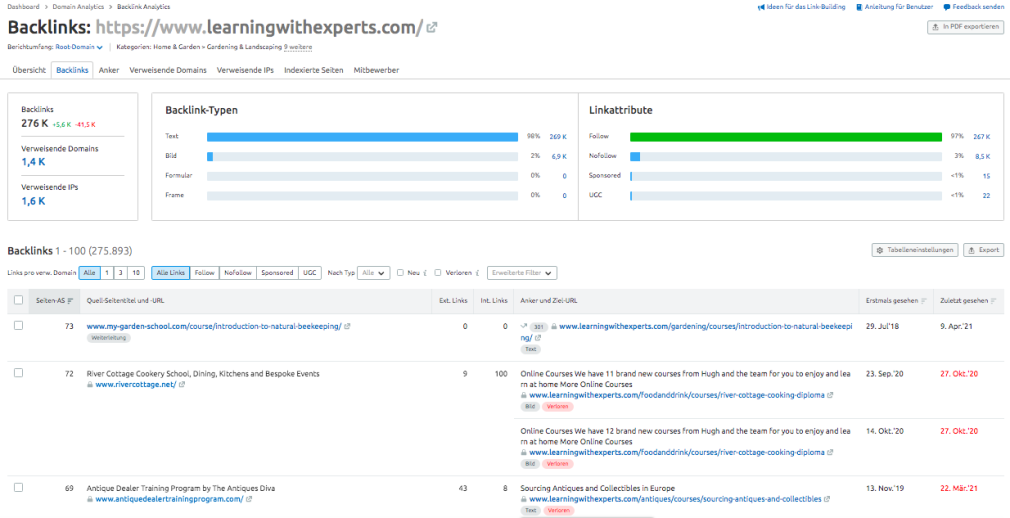The image size is (1010, 518).
Task: Open the Indexierte Seiten tab
Action: [314, 70]
